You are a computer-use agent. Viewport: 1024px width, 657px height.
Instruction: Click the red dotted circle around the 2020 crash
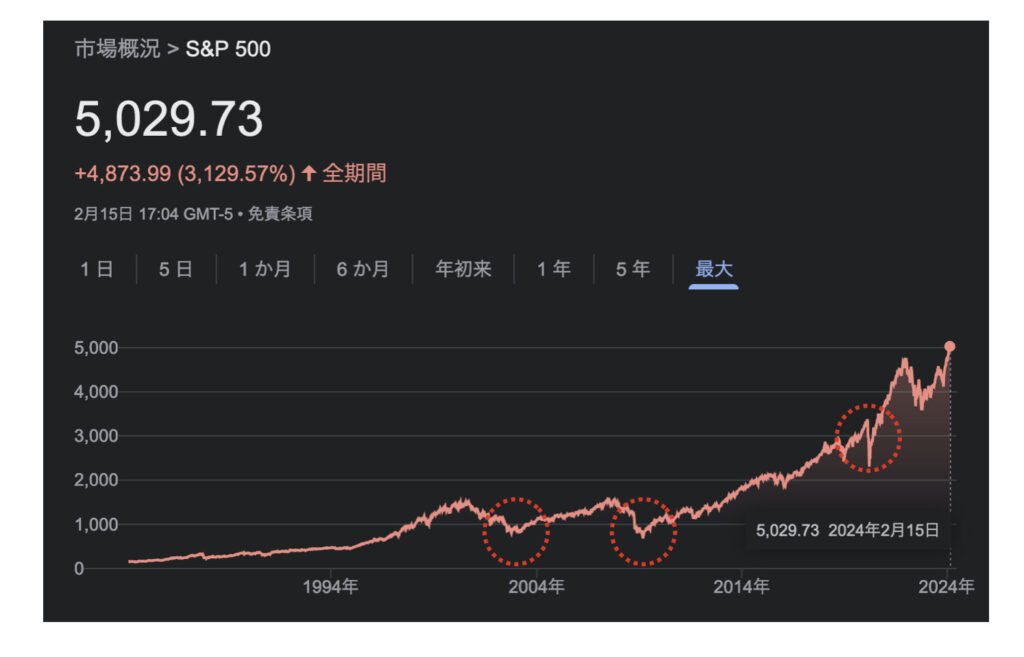pos(868,438)
